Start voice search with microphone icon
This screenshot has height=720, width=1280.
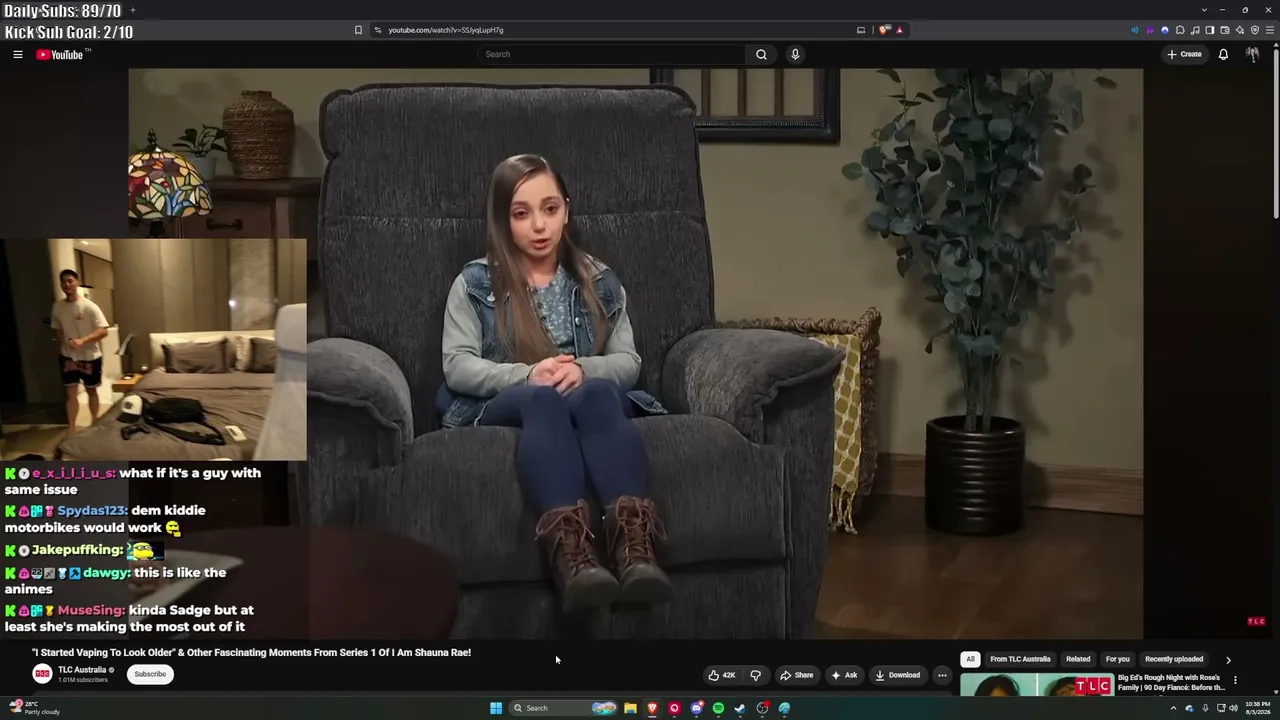795,54
